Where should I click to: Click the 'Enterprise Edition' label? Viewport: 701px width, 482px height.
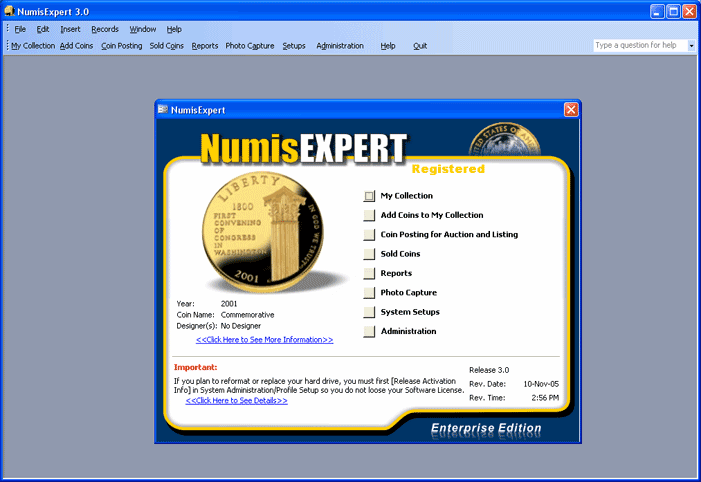486,428
